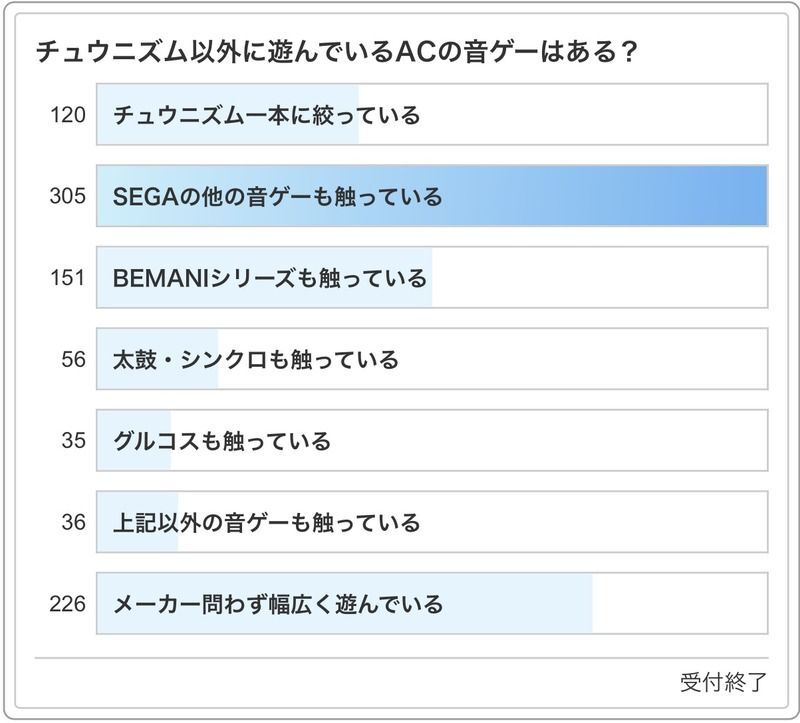800x723 pixels.
Task: Click the 受付終了 status label
Action: [724, 682]
